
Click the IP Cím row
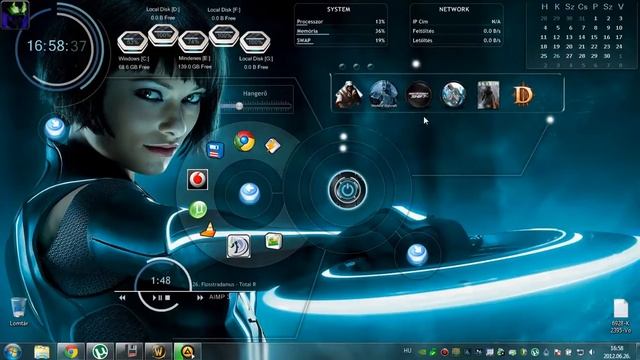(456, 22)
